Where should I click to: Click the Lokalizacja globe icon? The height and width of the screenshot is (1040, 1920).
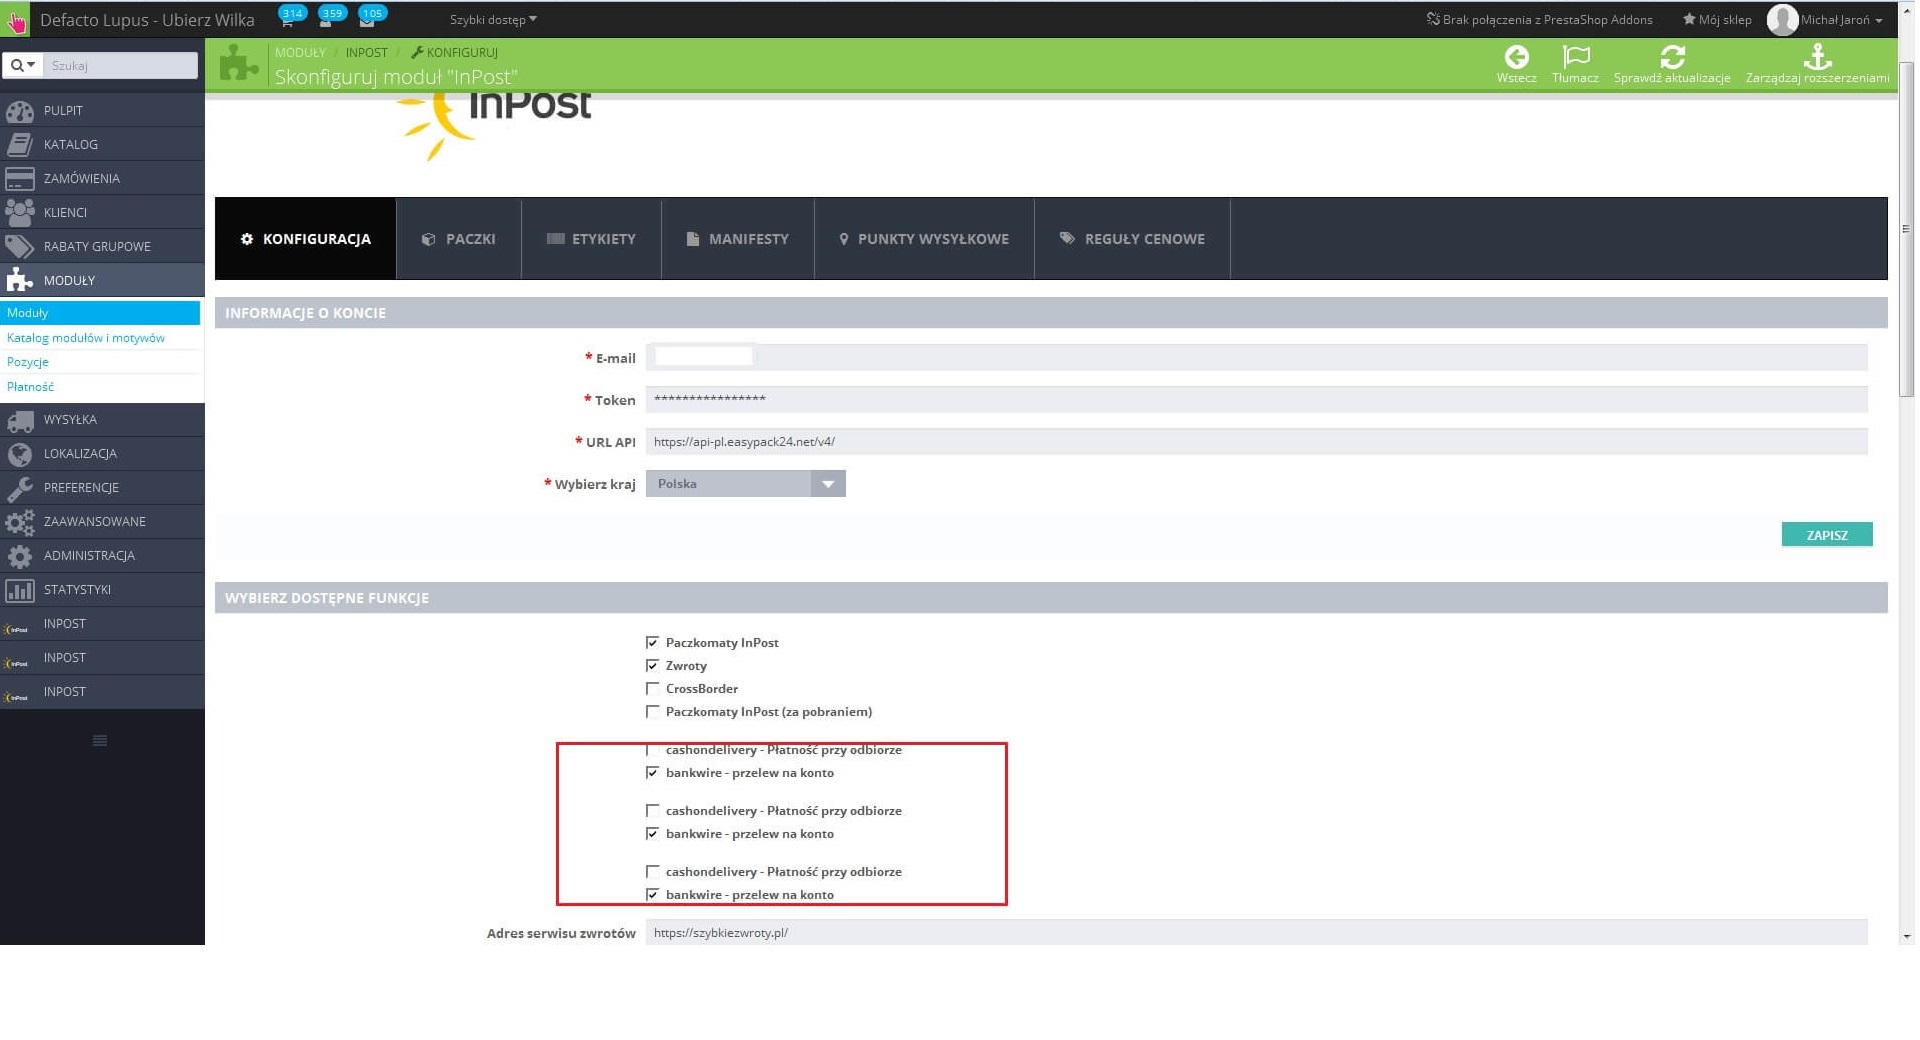(20, 454)
